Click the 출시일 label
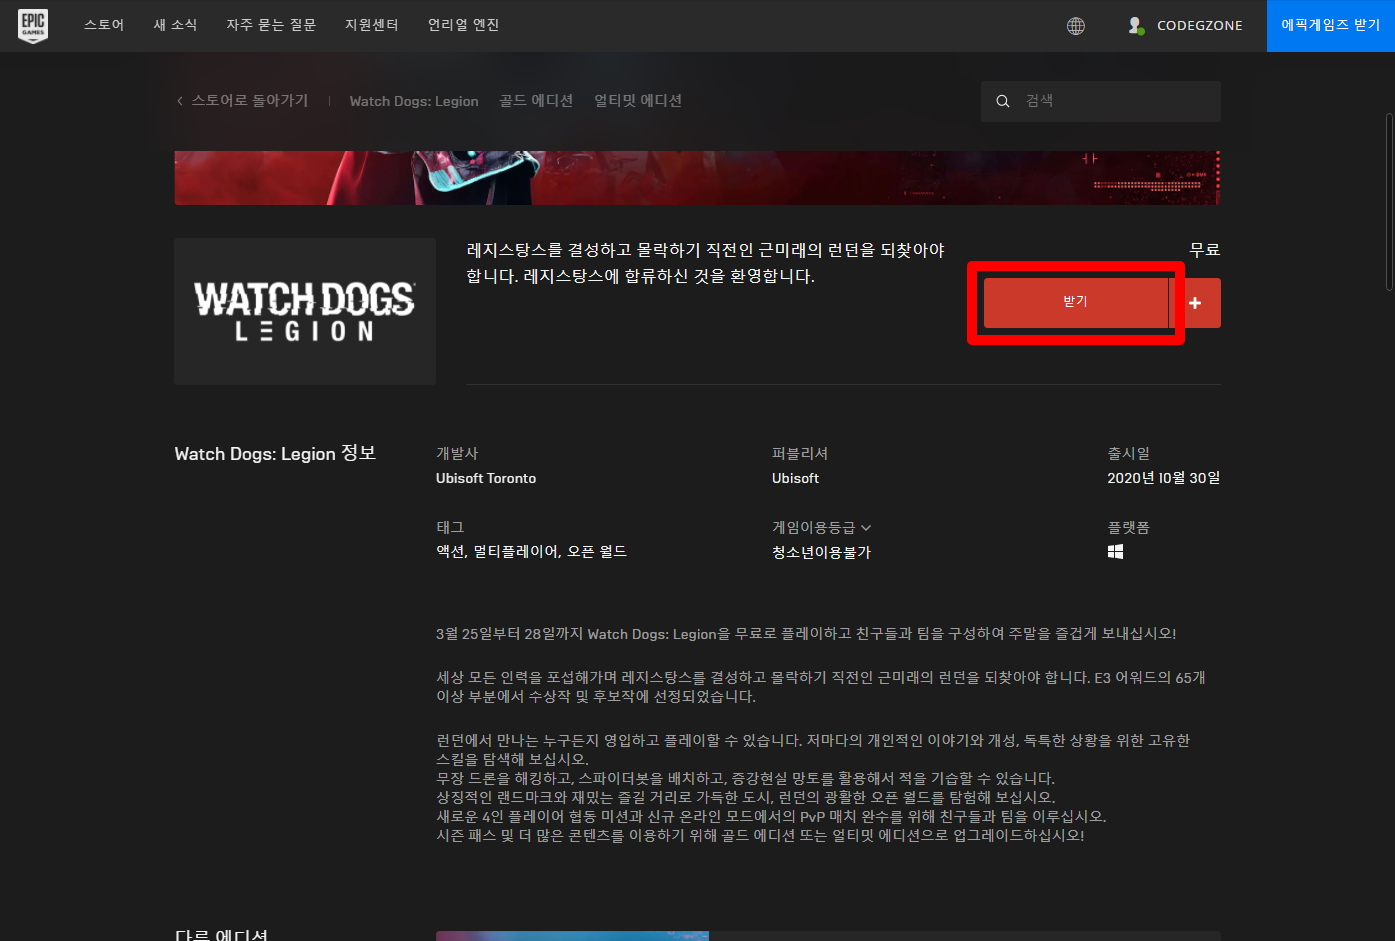 pos(1128,453)
